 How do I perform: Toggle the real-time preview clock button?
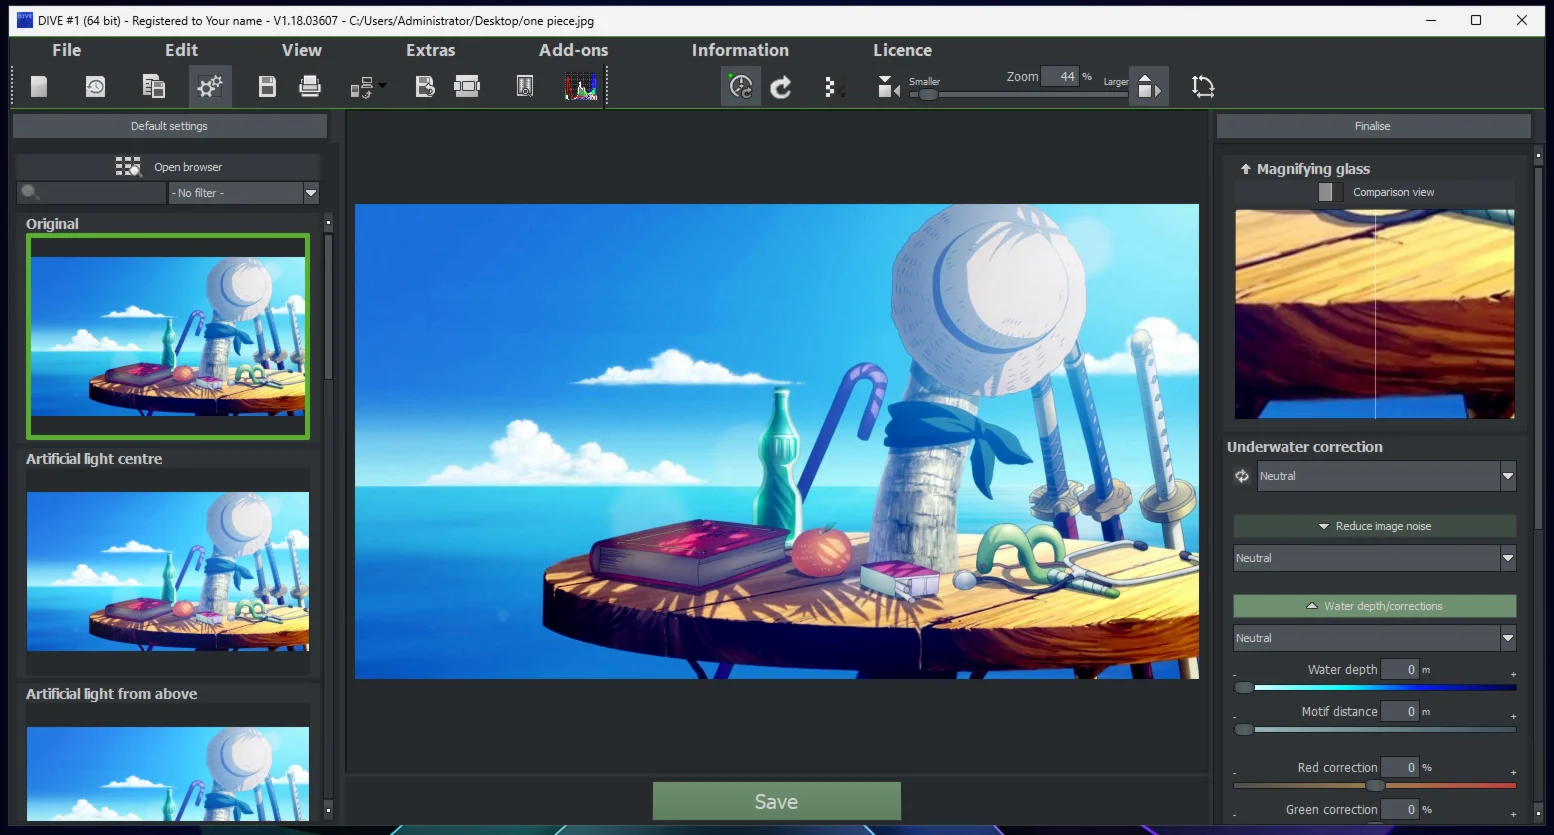pyautogui.click(x=740, y=87)
